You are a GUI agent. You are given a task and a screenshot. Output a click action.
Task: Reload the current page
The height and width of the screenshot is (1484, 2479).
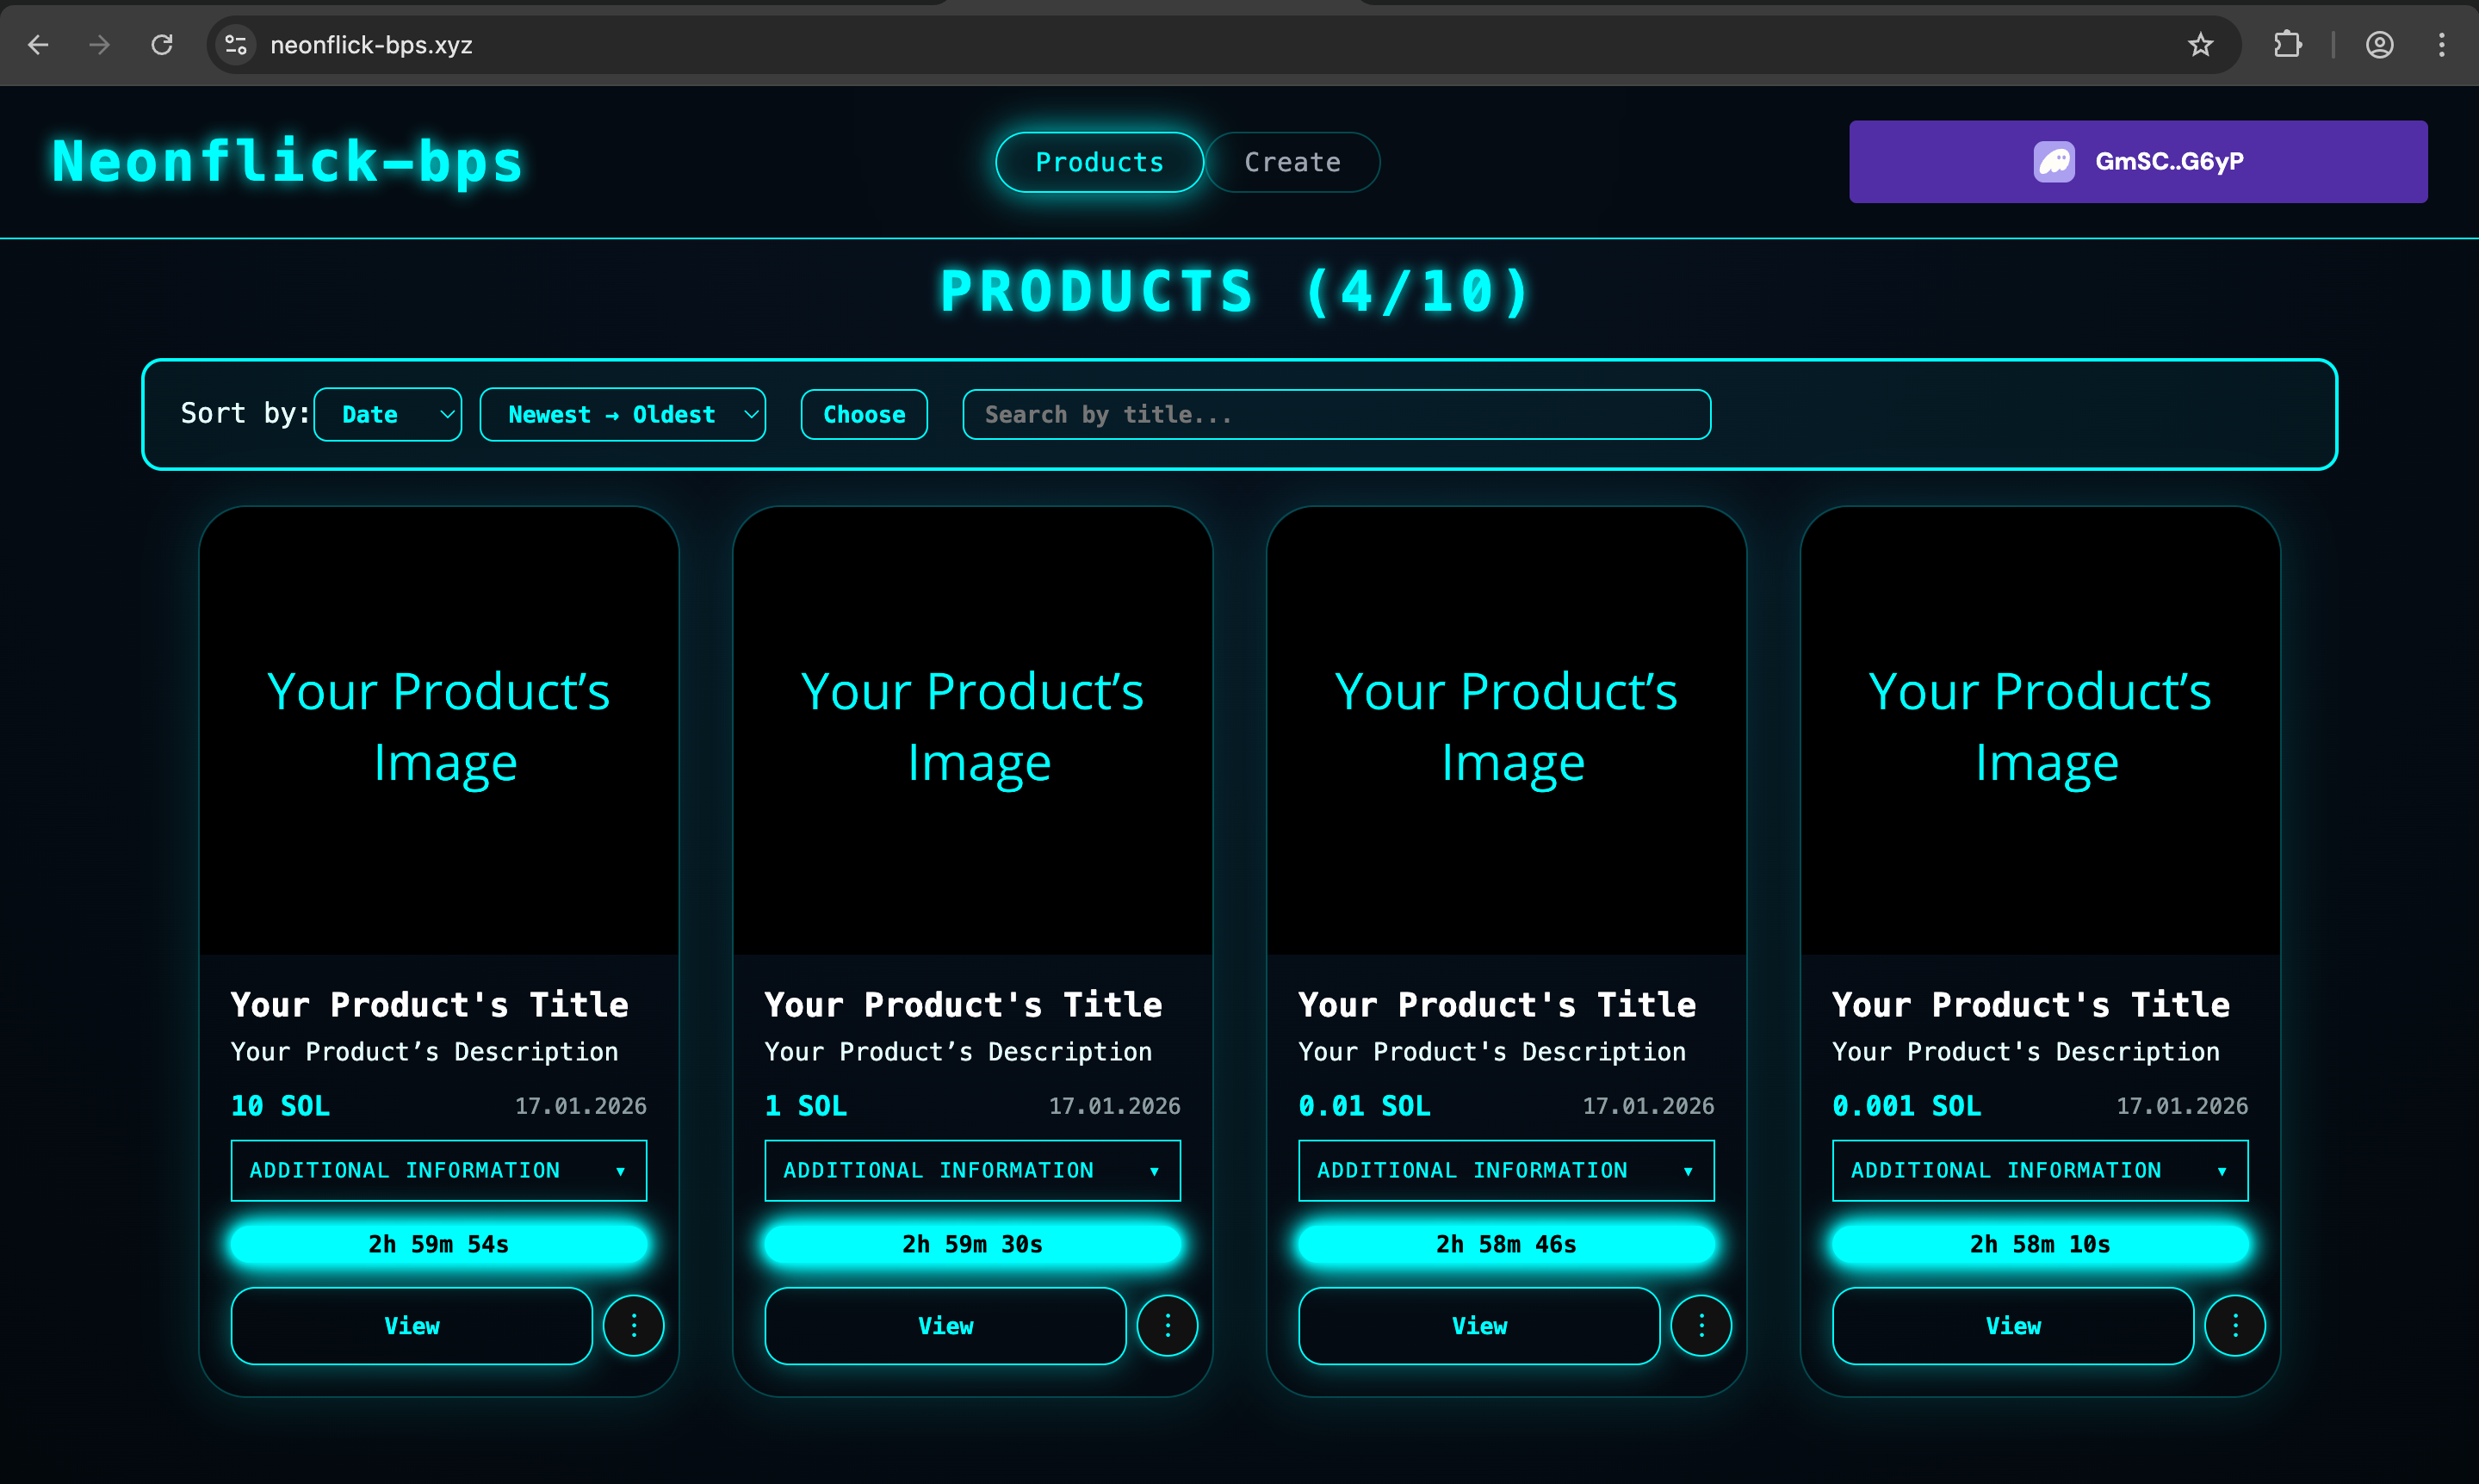pyautogui.click(x=162, y=45)
